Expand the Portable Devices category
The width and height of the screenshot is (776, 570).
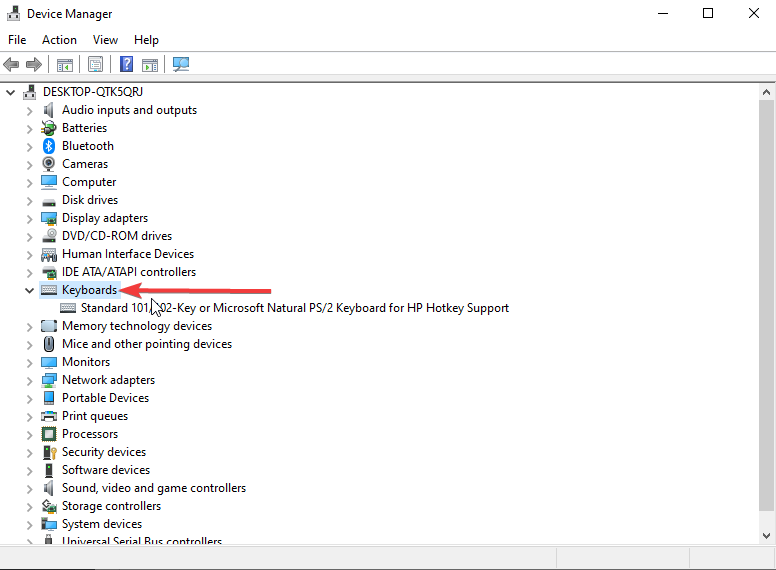[29, 399]
